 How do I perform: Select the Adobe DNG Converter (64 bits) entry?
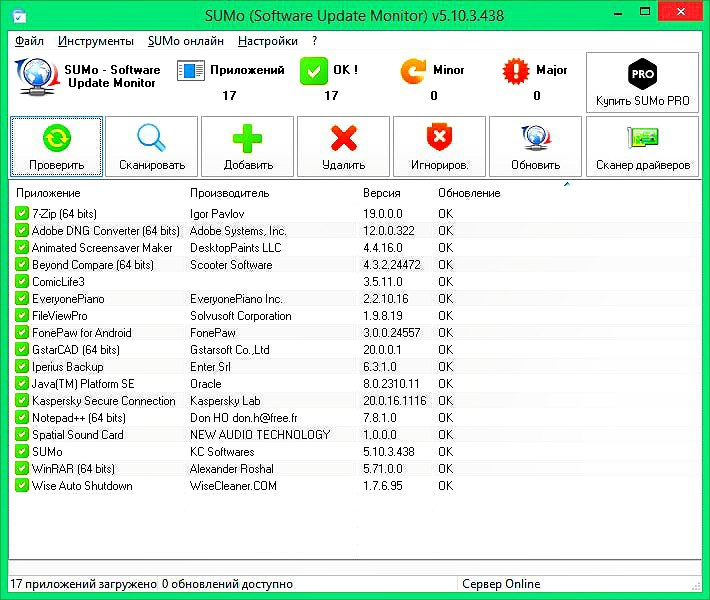[x=106, y=230]
